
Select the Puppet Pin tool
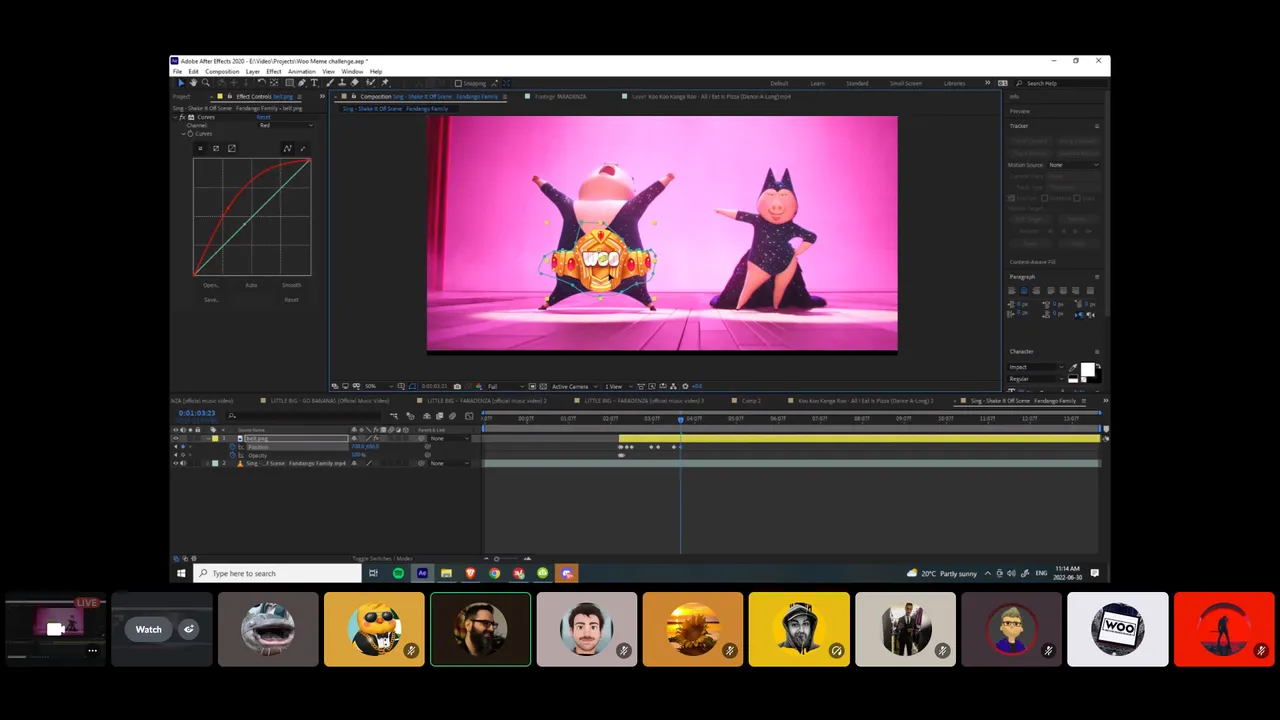[384, 83]
